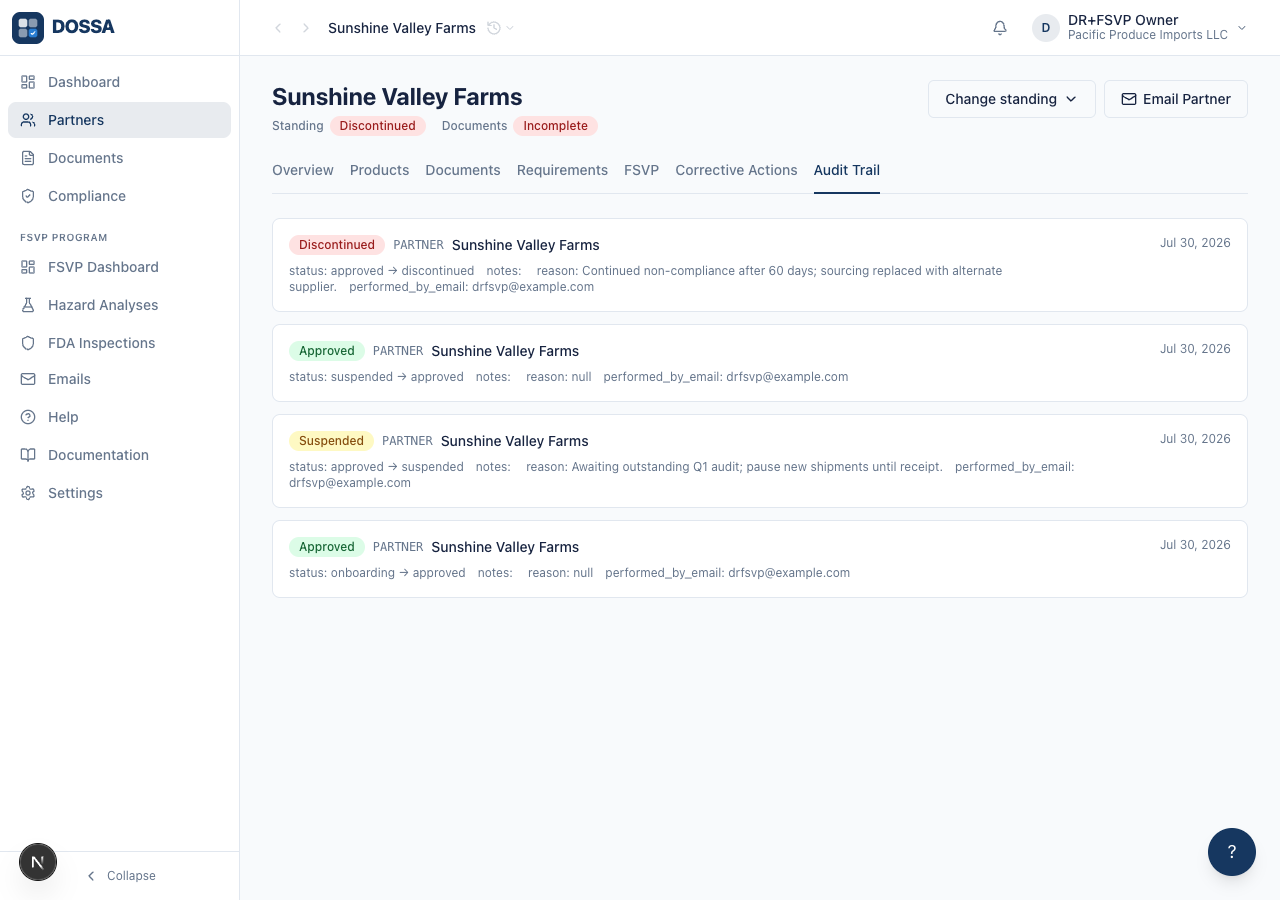The width and height of the screenshot is (1280, 900).
Task: Click the Discontinued badge in first audit entry
Action: click(x=337, y=245)
